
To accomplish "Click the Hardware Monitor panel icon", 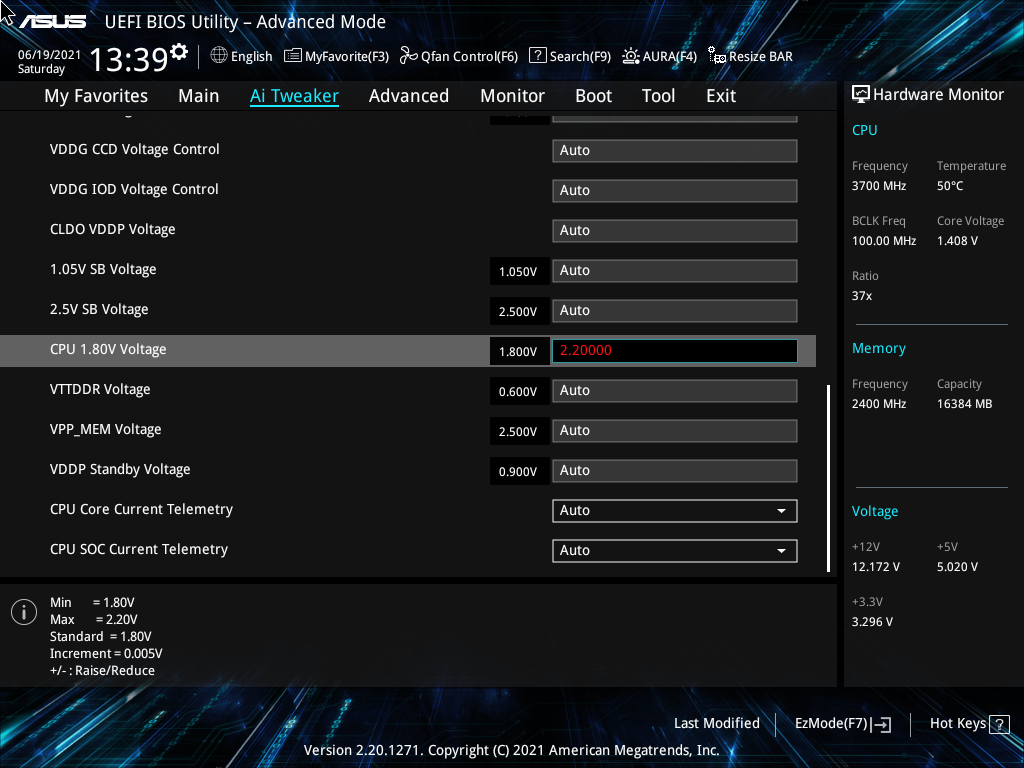I will point(862,93).
